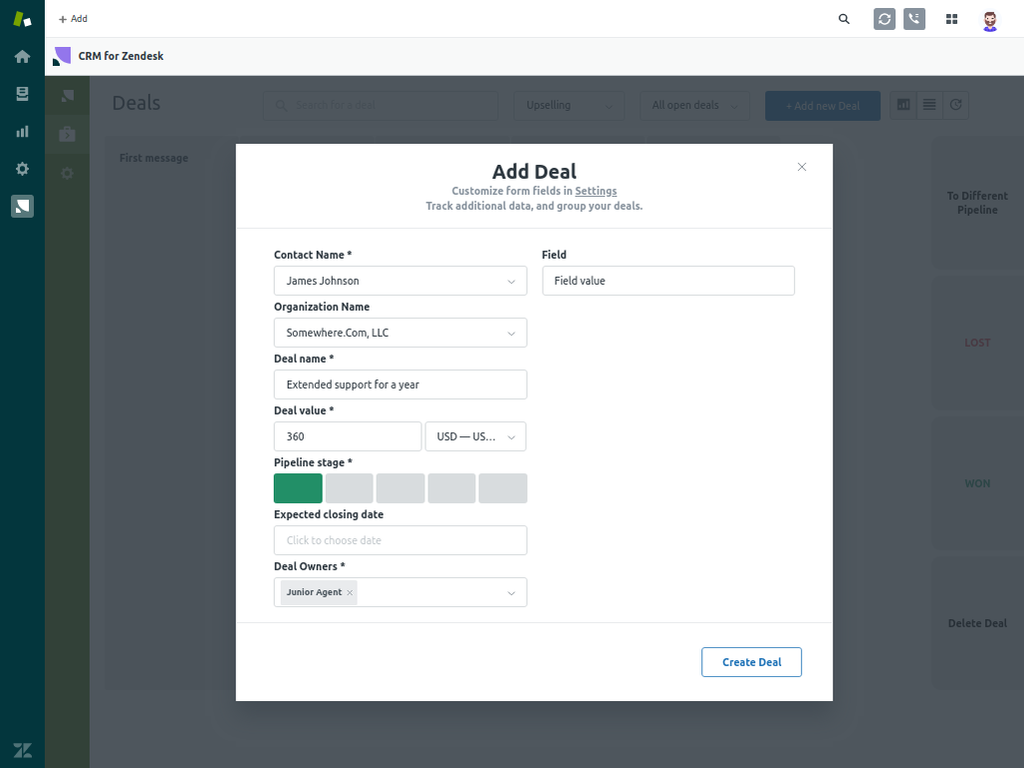
Task: Open the user profile avatar
Action: [990, 19]
